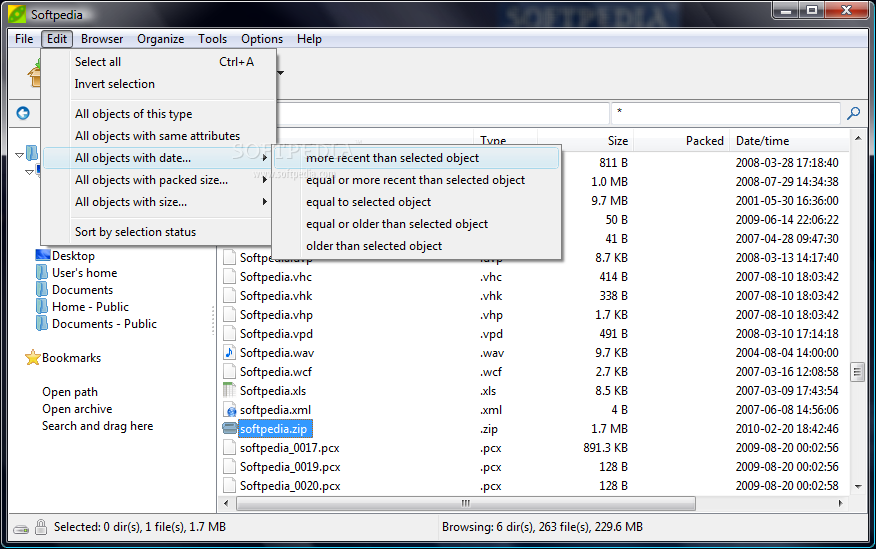Select the Softpedia_0019.pcx file row
The height and width of the screenshot is (549, 876).
point(534,466)
